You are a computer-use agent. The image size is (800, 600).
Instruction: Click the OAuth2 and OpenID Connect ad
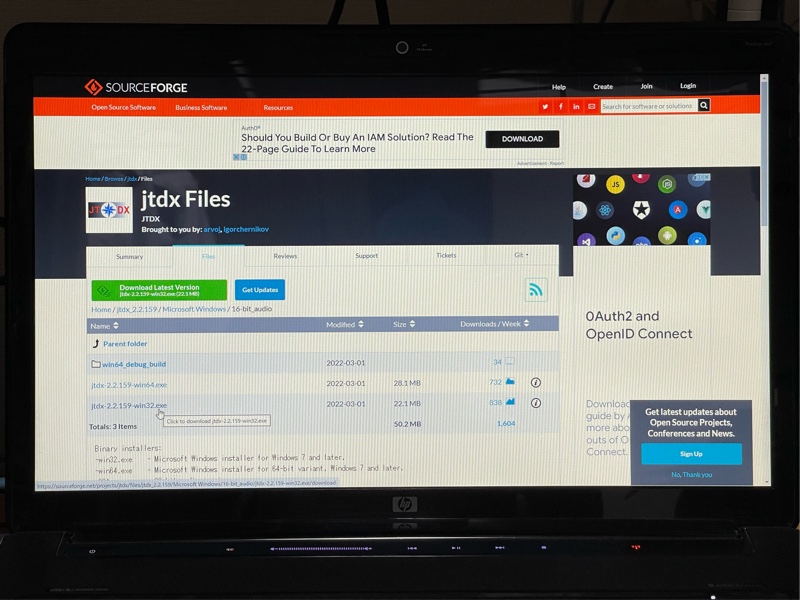(639, 325)
